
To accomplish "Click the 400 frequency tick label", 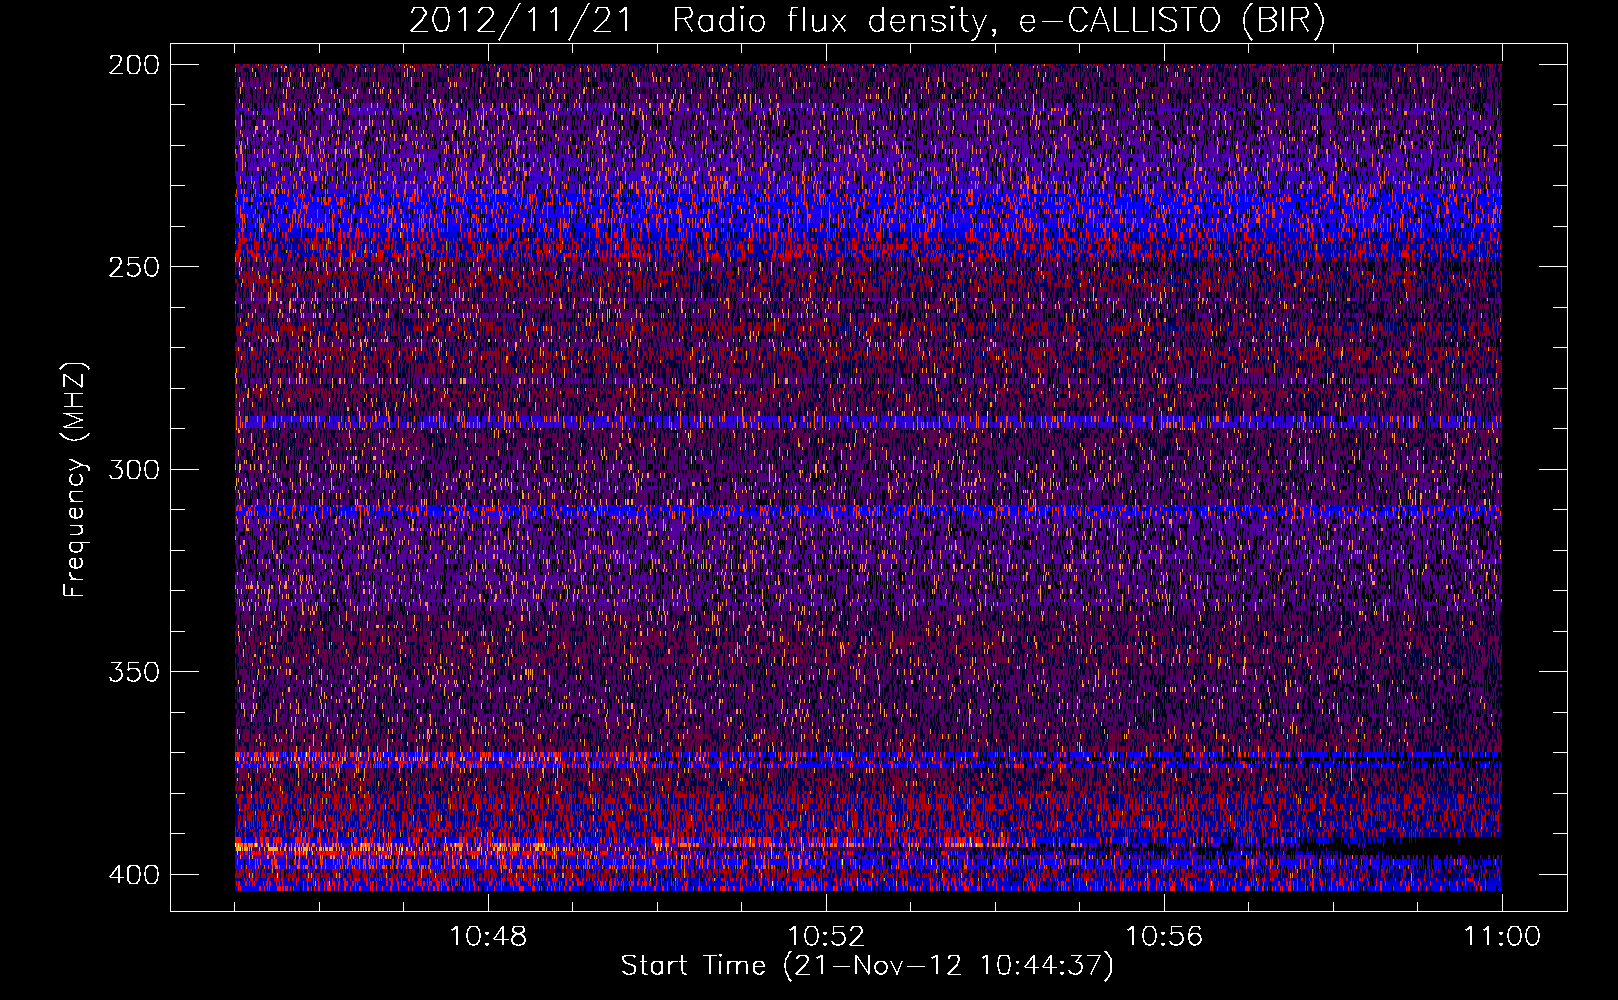I will click(133, 875).
